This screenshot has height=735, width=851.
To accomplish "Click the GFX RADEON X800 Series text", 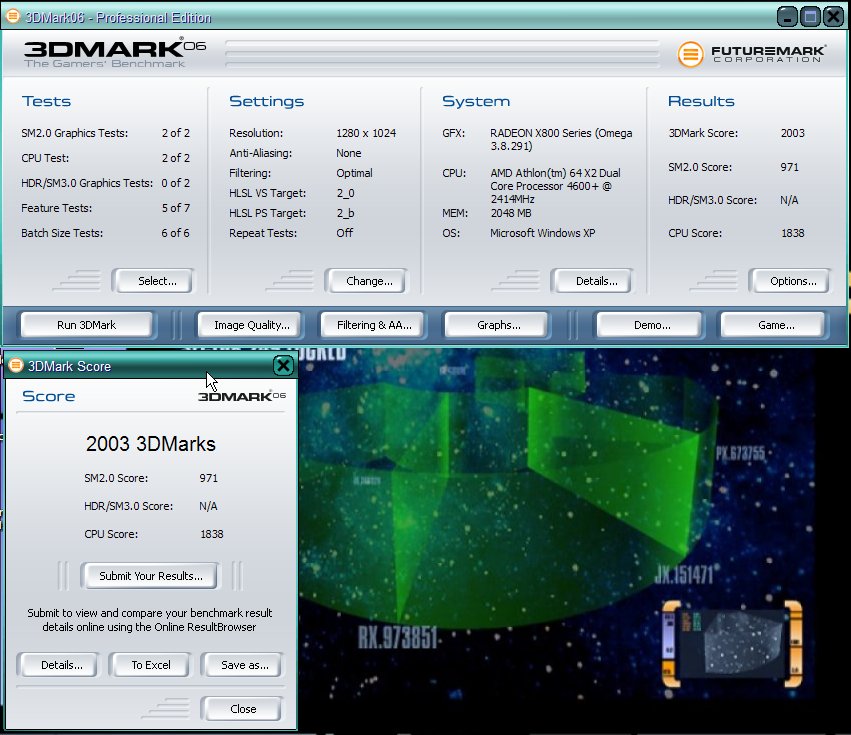I will 561,140.
